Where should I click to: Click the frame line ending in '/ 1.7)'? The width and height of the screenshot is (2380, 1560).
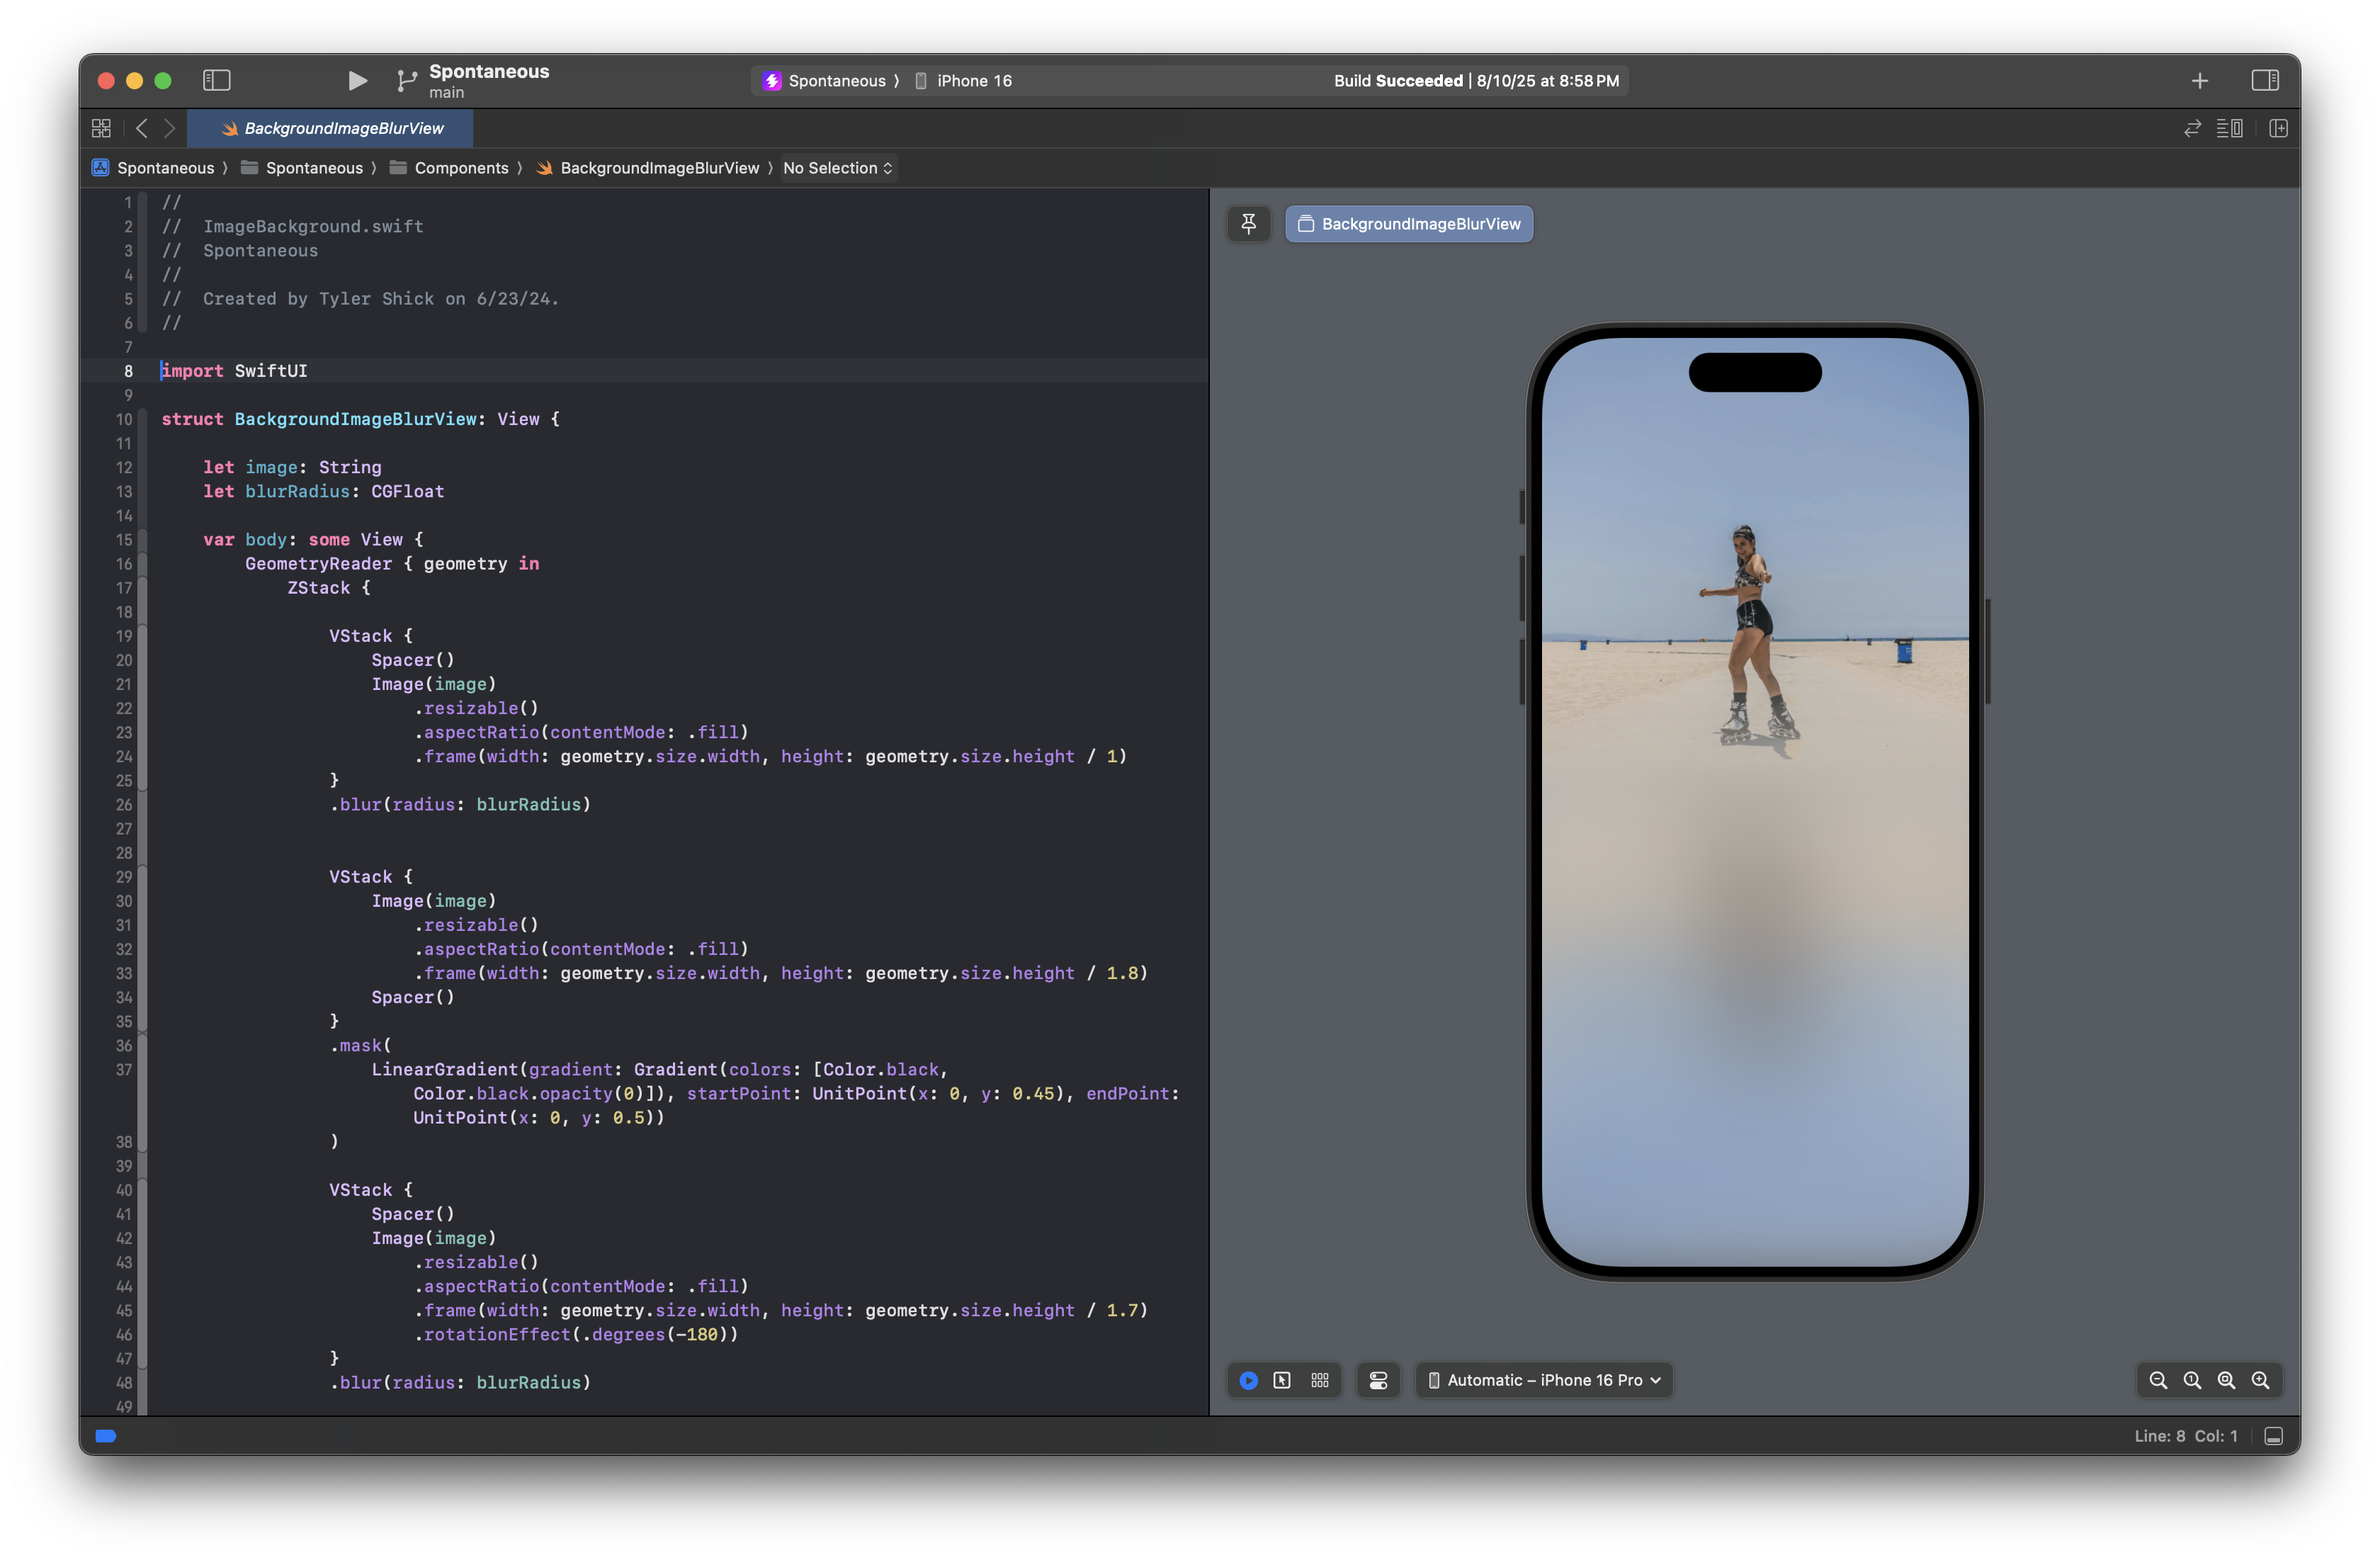click(x=780, y=1310)
